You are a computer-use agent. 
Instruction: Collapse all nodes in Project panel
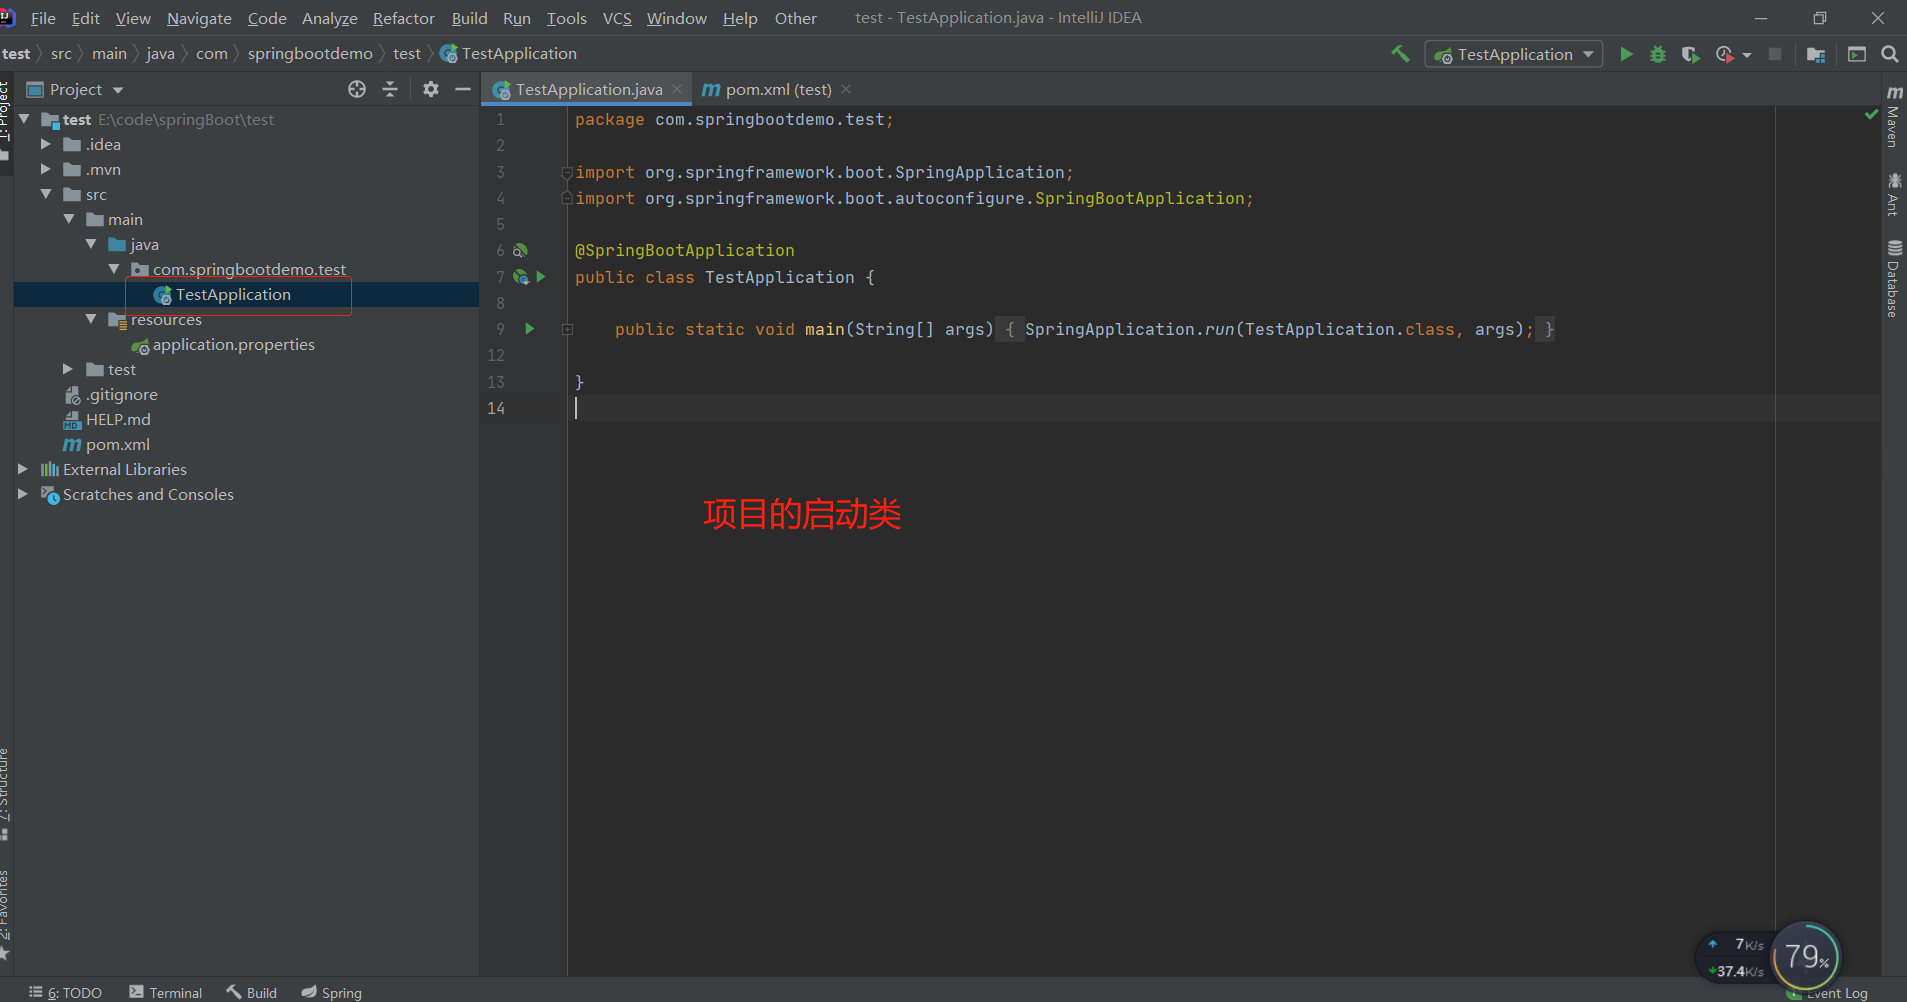click(x=390, y=89)
